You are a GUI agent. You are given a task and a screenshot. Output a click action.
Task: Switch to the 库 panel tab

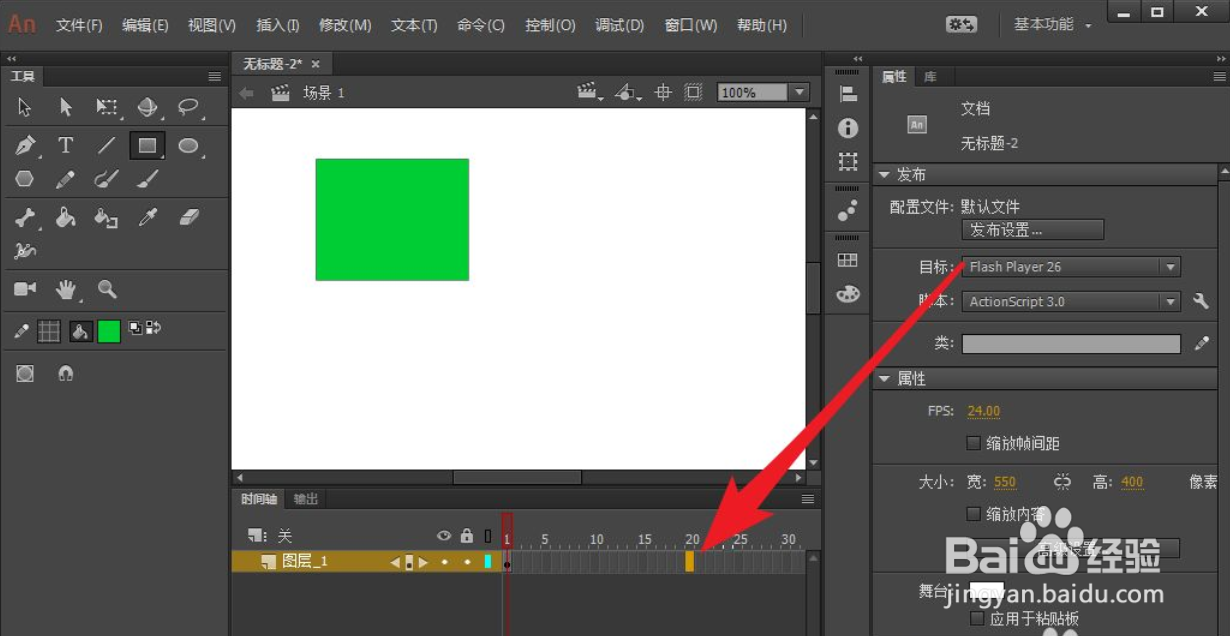(930, 76)
